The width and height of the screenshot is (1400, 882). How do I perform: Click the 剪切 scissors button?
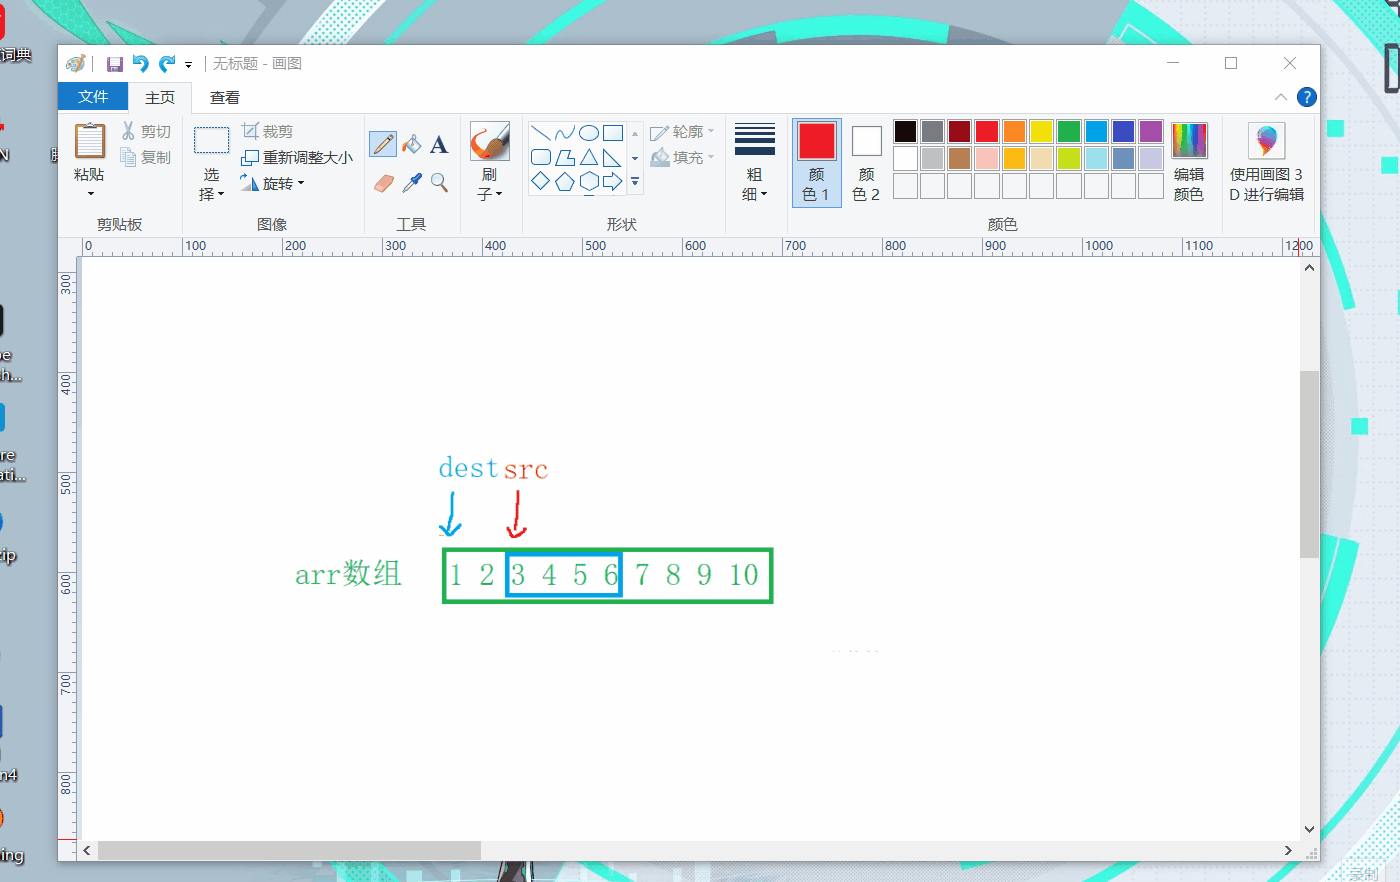click(146, 131)
